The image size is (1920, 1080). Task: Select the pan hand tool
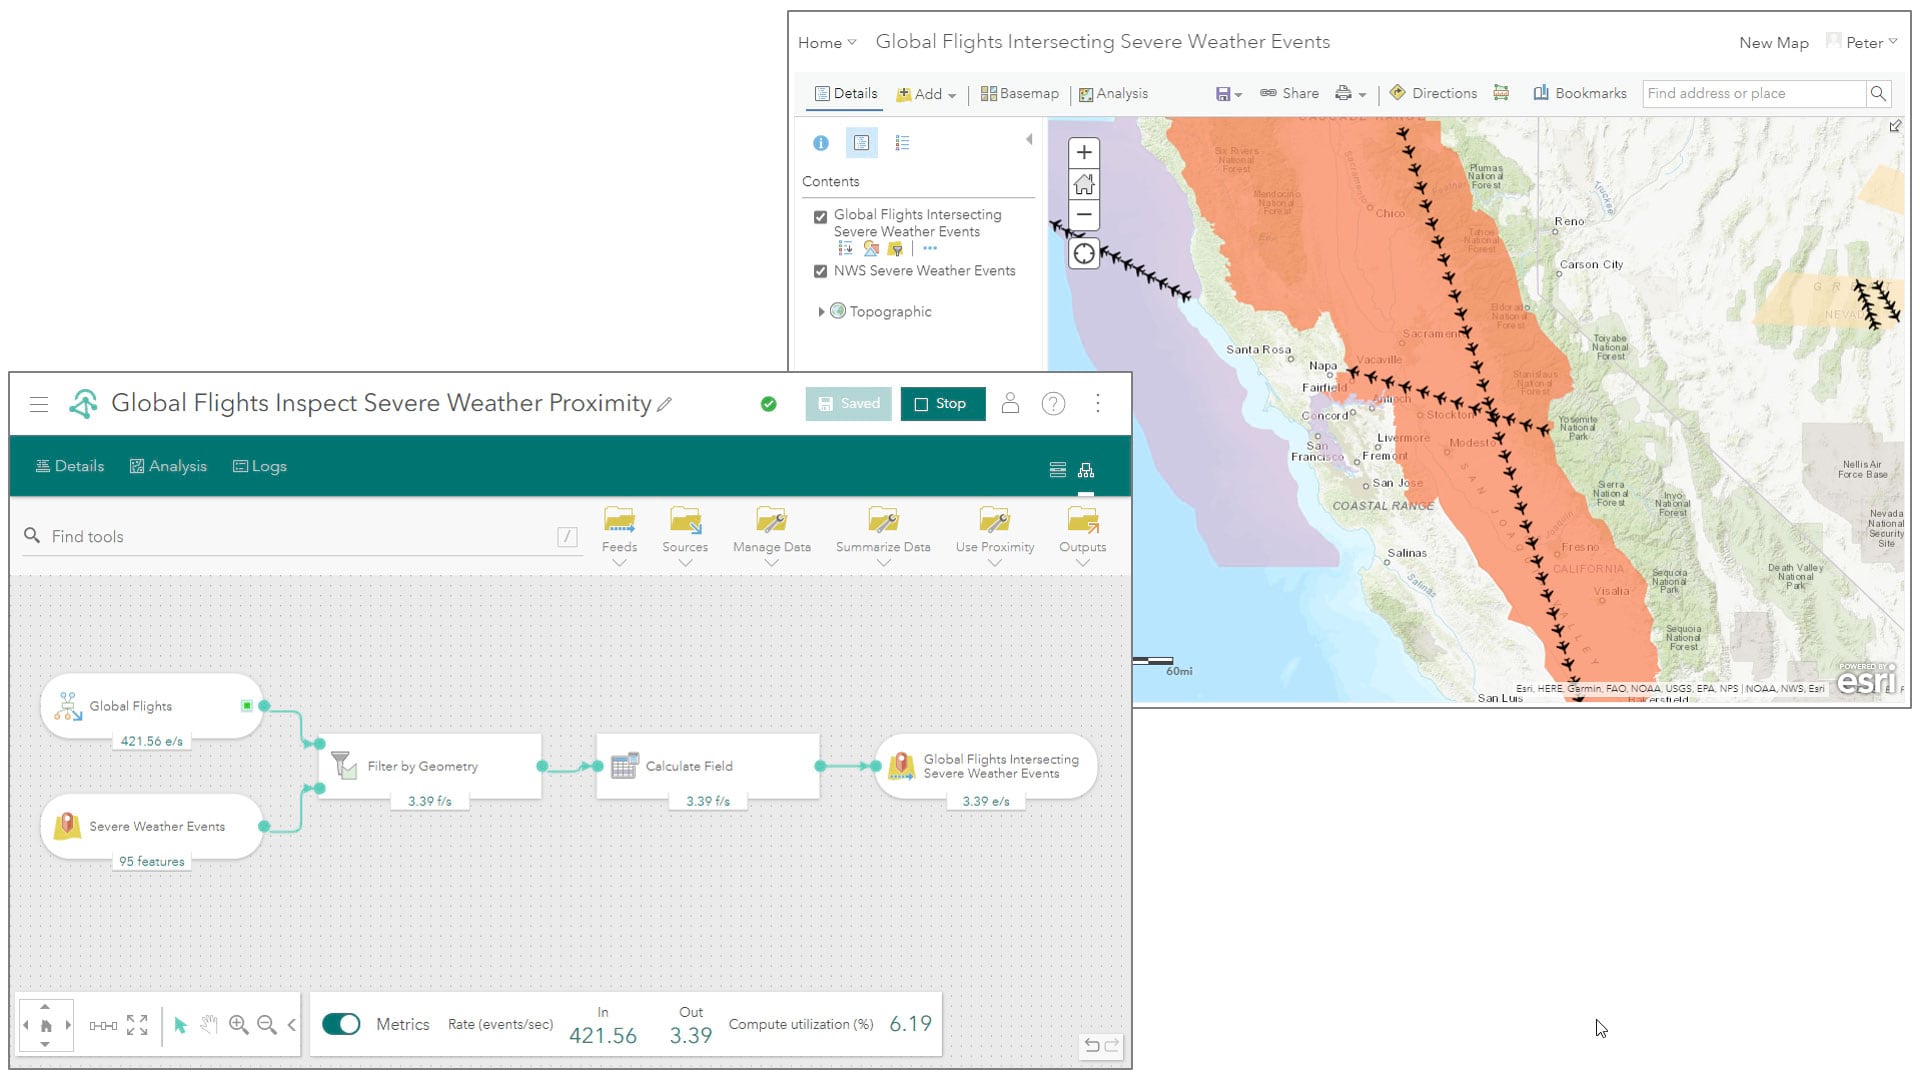click(x=209, y=1024)
